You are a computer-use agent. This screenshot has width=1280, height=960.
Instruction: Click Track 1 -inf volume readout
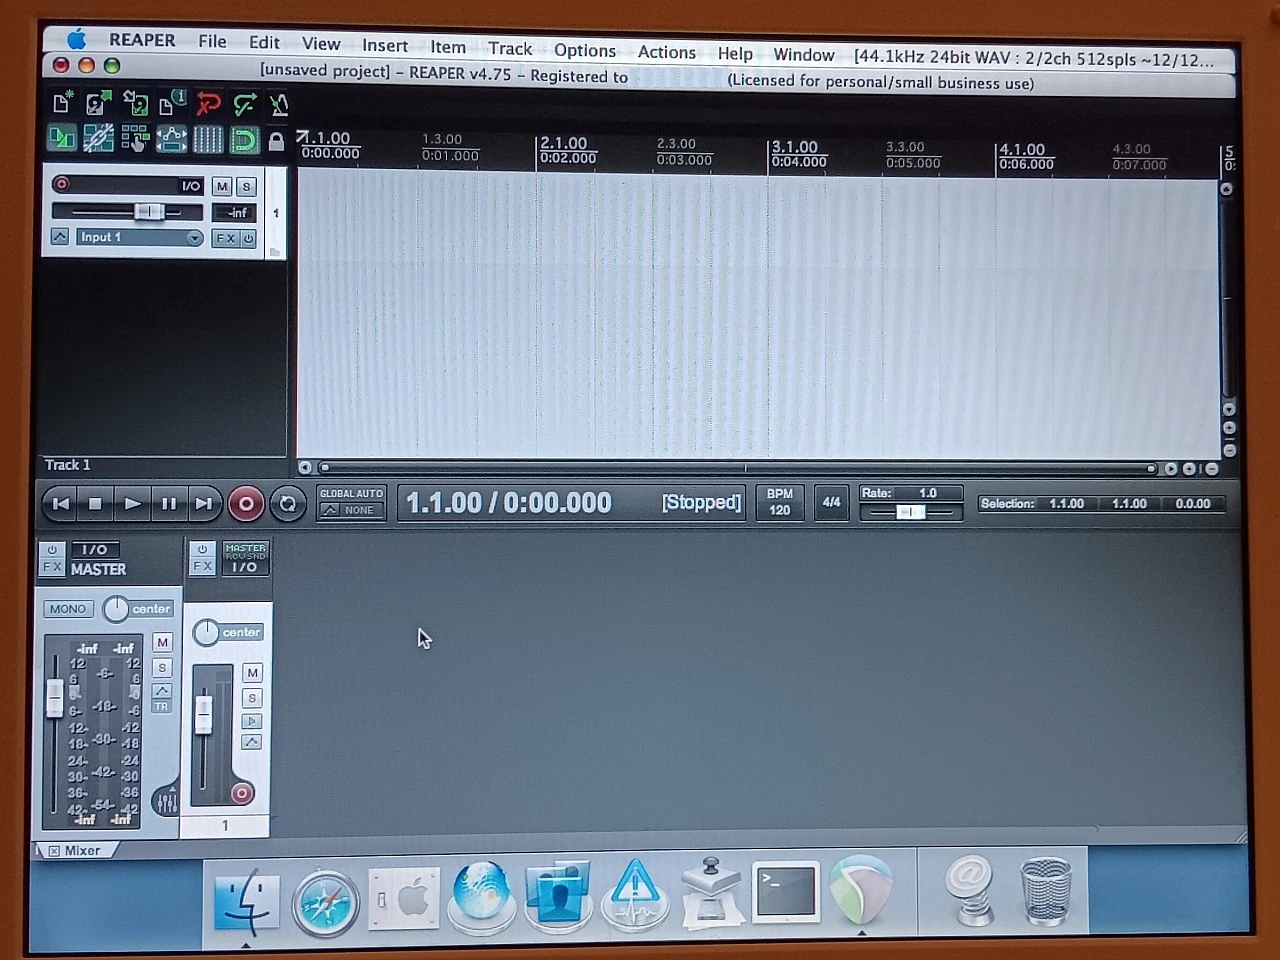click(235, 213)
